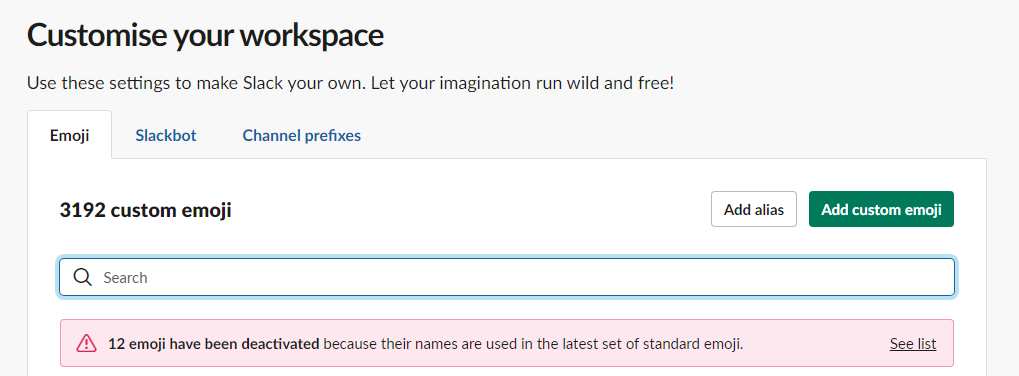Click the 'names are used' explanation text
1019x376 pixels.
[x=533, y=344]
